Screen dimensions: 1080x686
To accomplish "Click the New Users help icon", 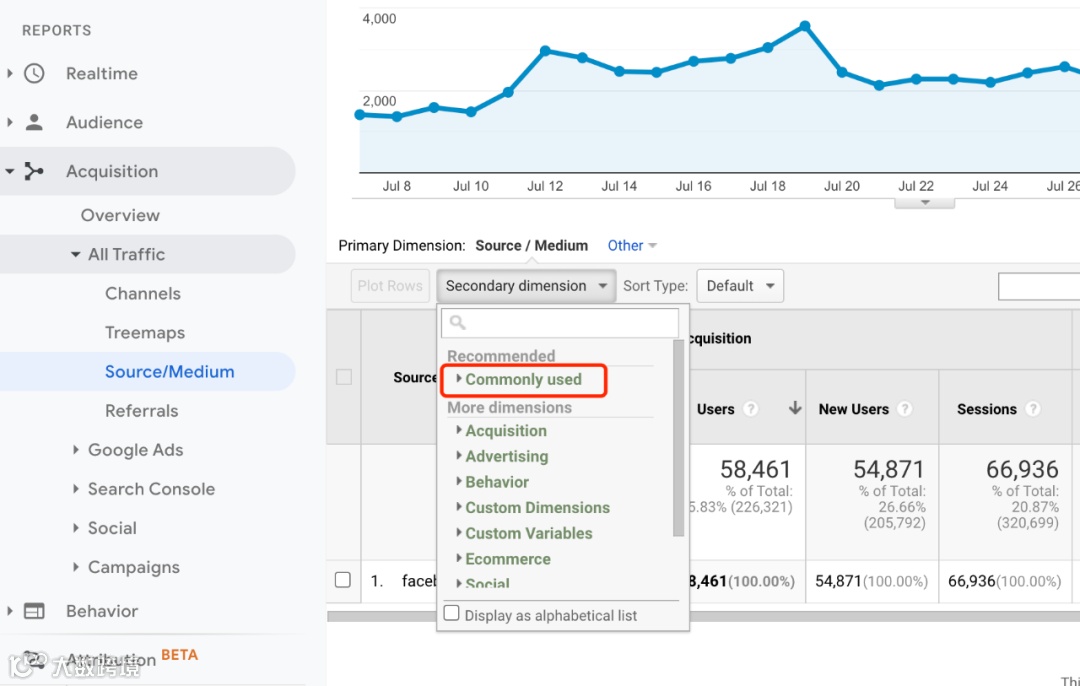I will 904,409.
